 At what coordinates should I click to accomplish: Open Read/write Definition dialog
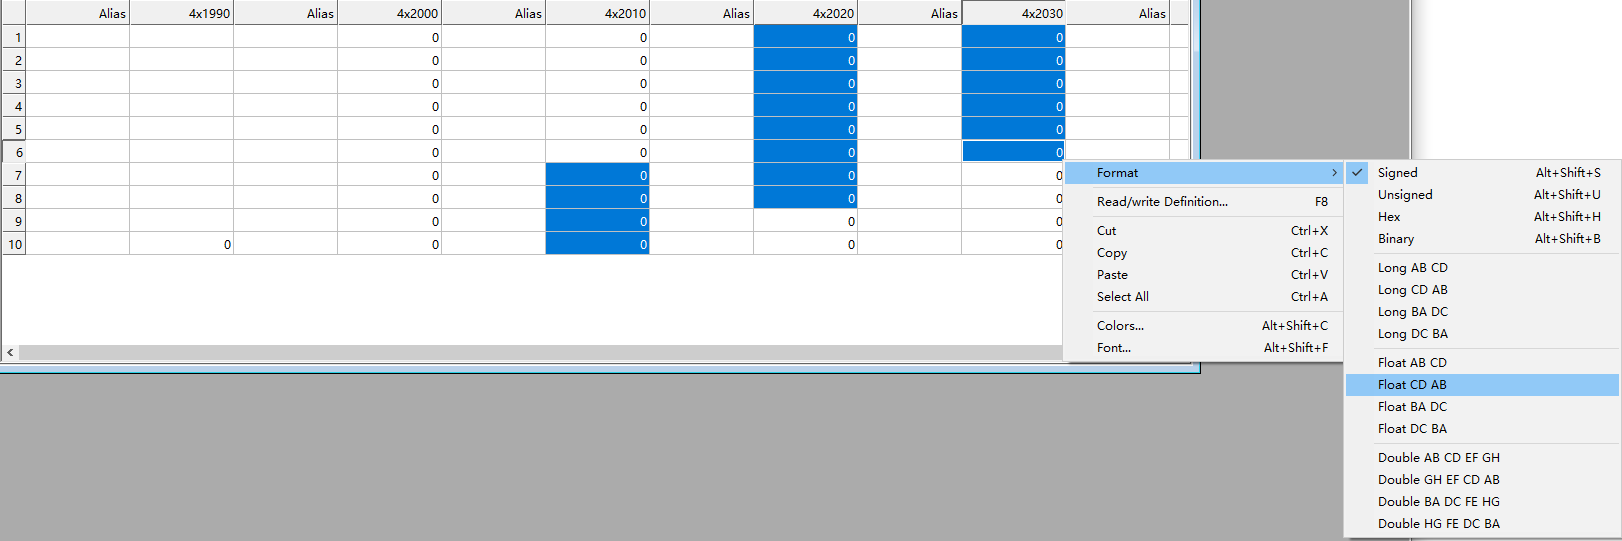click(x=1162, y=202)
